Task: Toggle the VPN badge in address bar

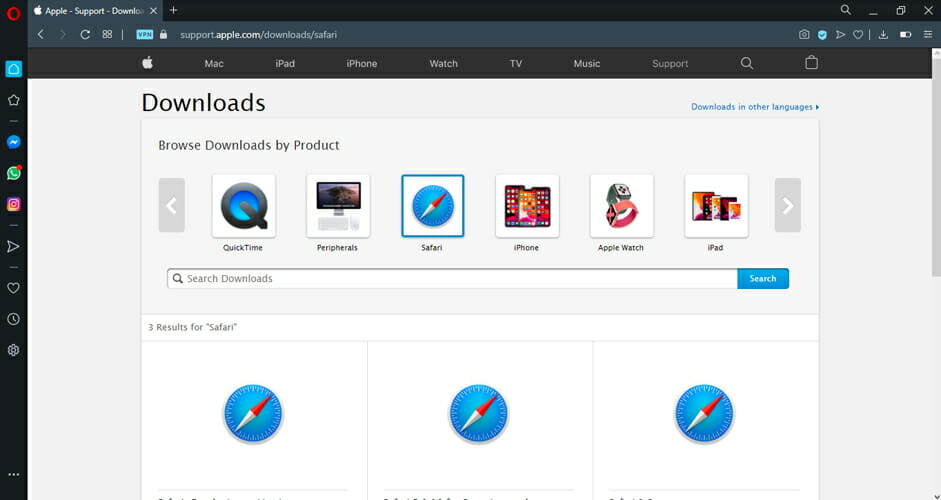Action: (145, 35)
